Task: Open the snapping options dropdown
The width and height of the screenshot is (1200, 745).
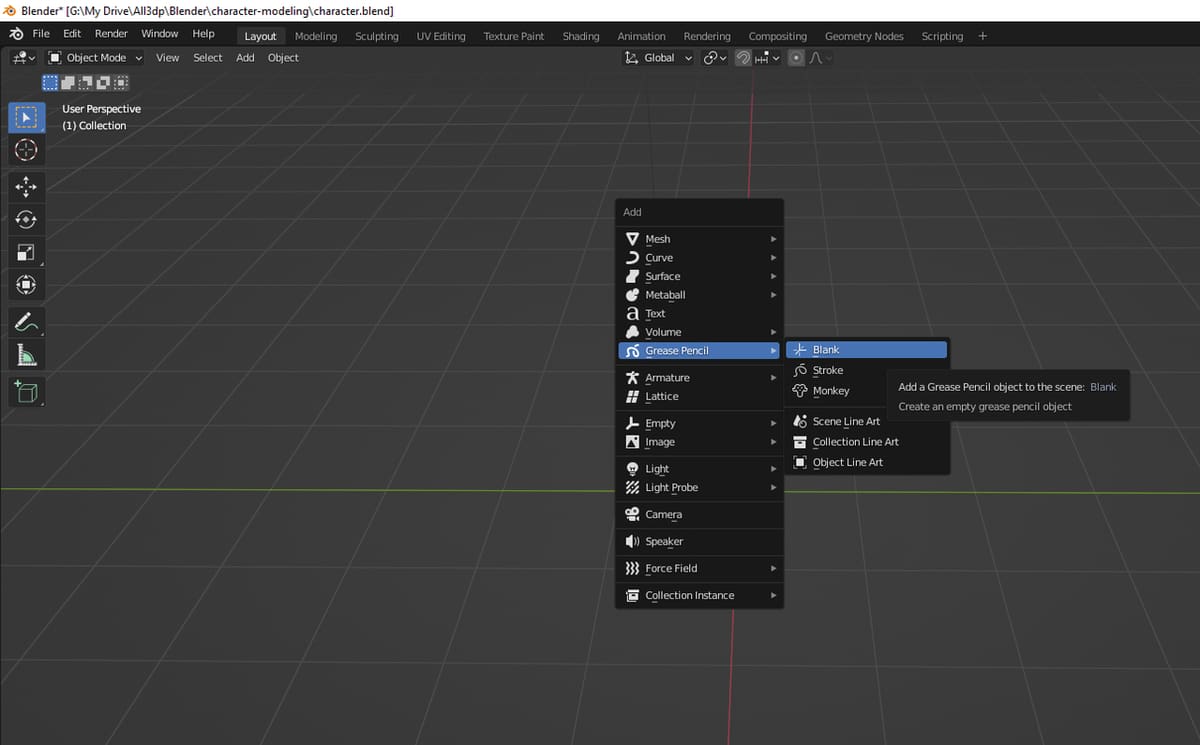Action: (768, 58)
